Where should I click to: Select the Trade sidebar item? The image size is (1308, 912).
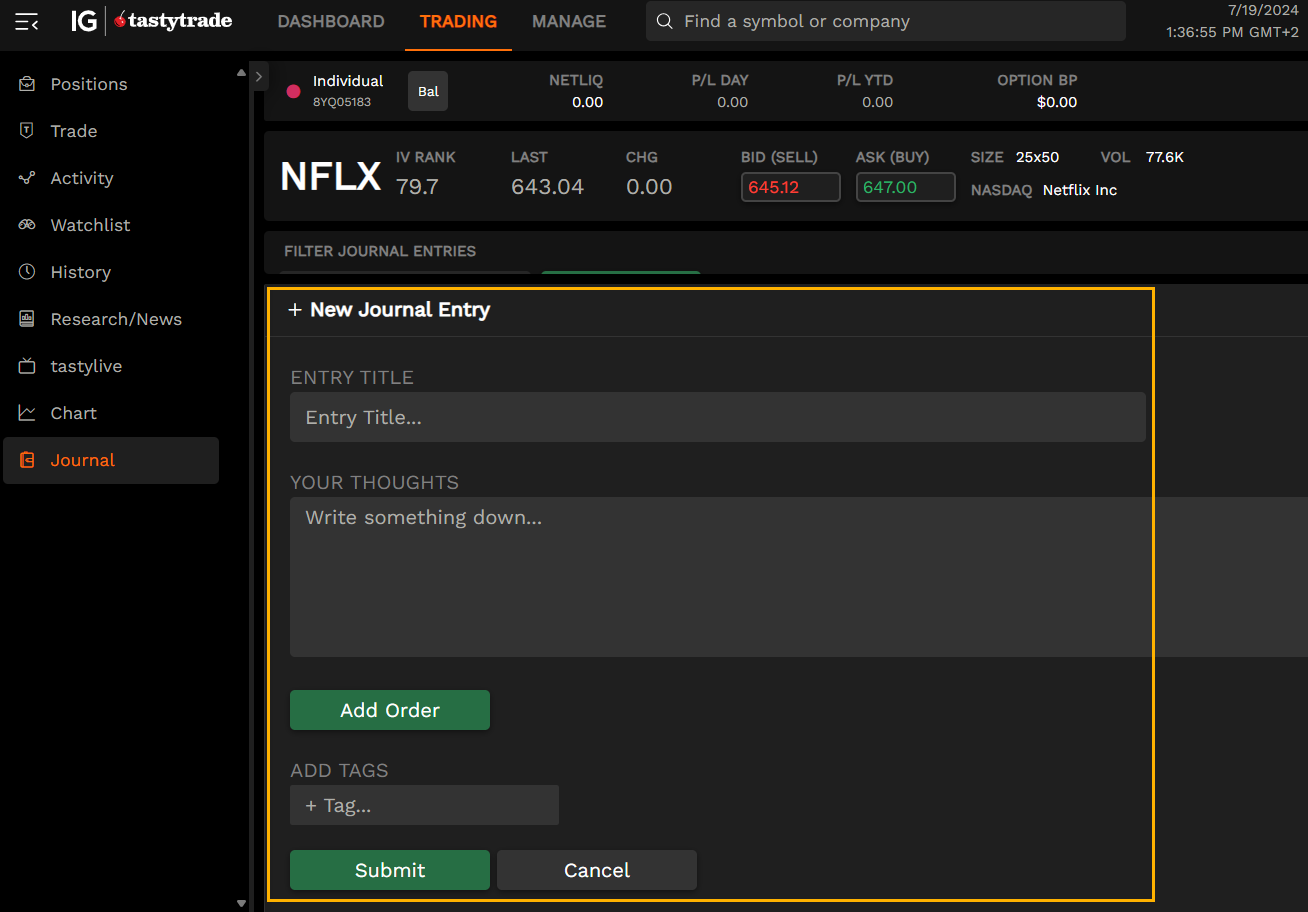point(111,131)
